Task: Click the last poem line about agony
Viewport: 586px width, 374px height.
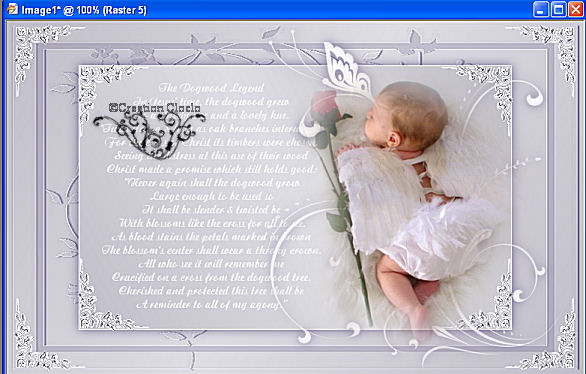Action: click(210, 305)
